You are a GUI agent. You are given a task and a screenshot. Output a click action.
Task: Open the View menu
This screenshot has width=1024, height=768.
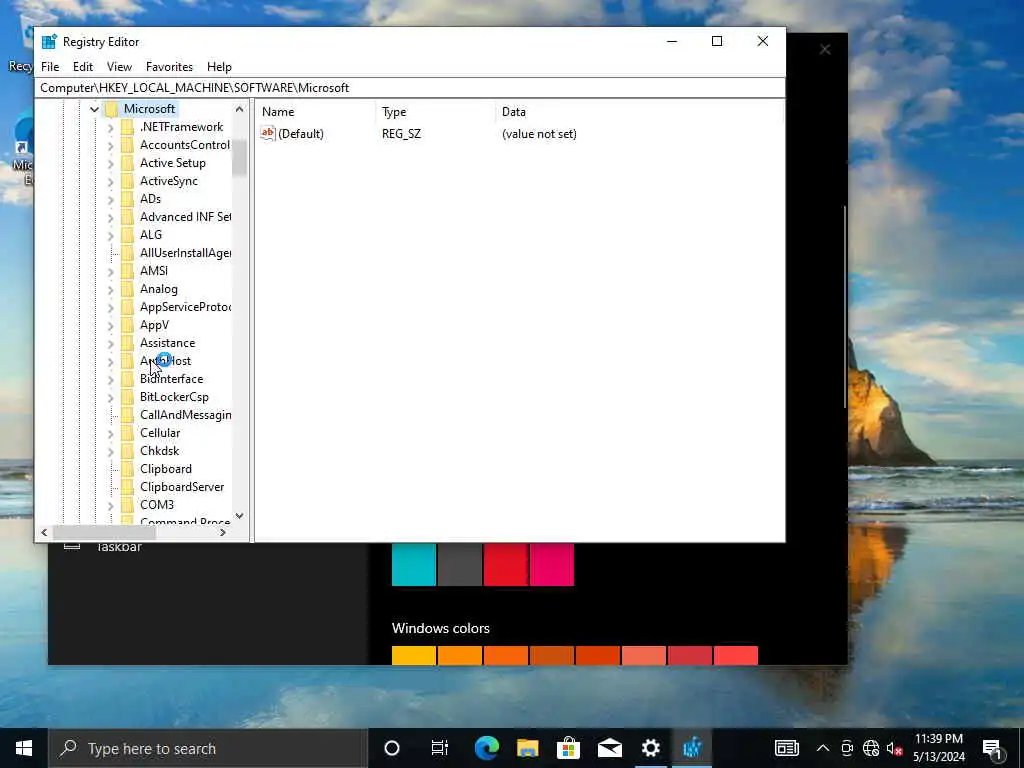[119, 67]
